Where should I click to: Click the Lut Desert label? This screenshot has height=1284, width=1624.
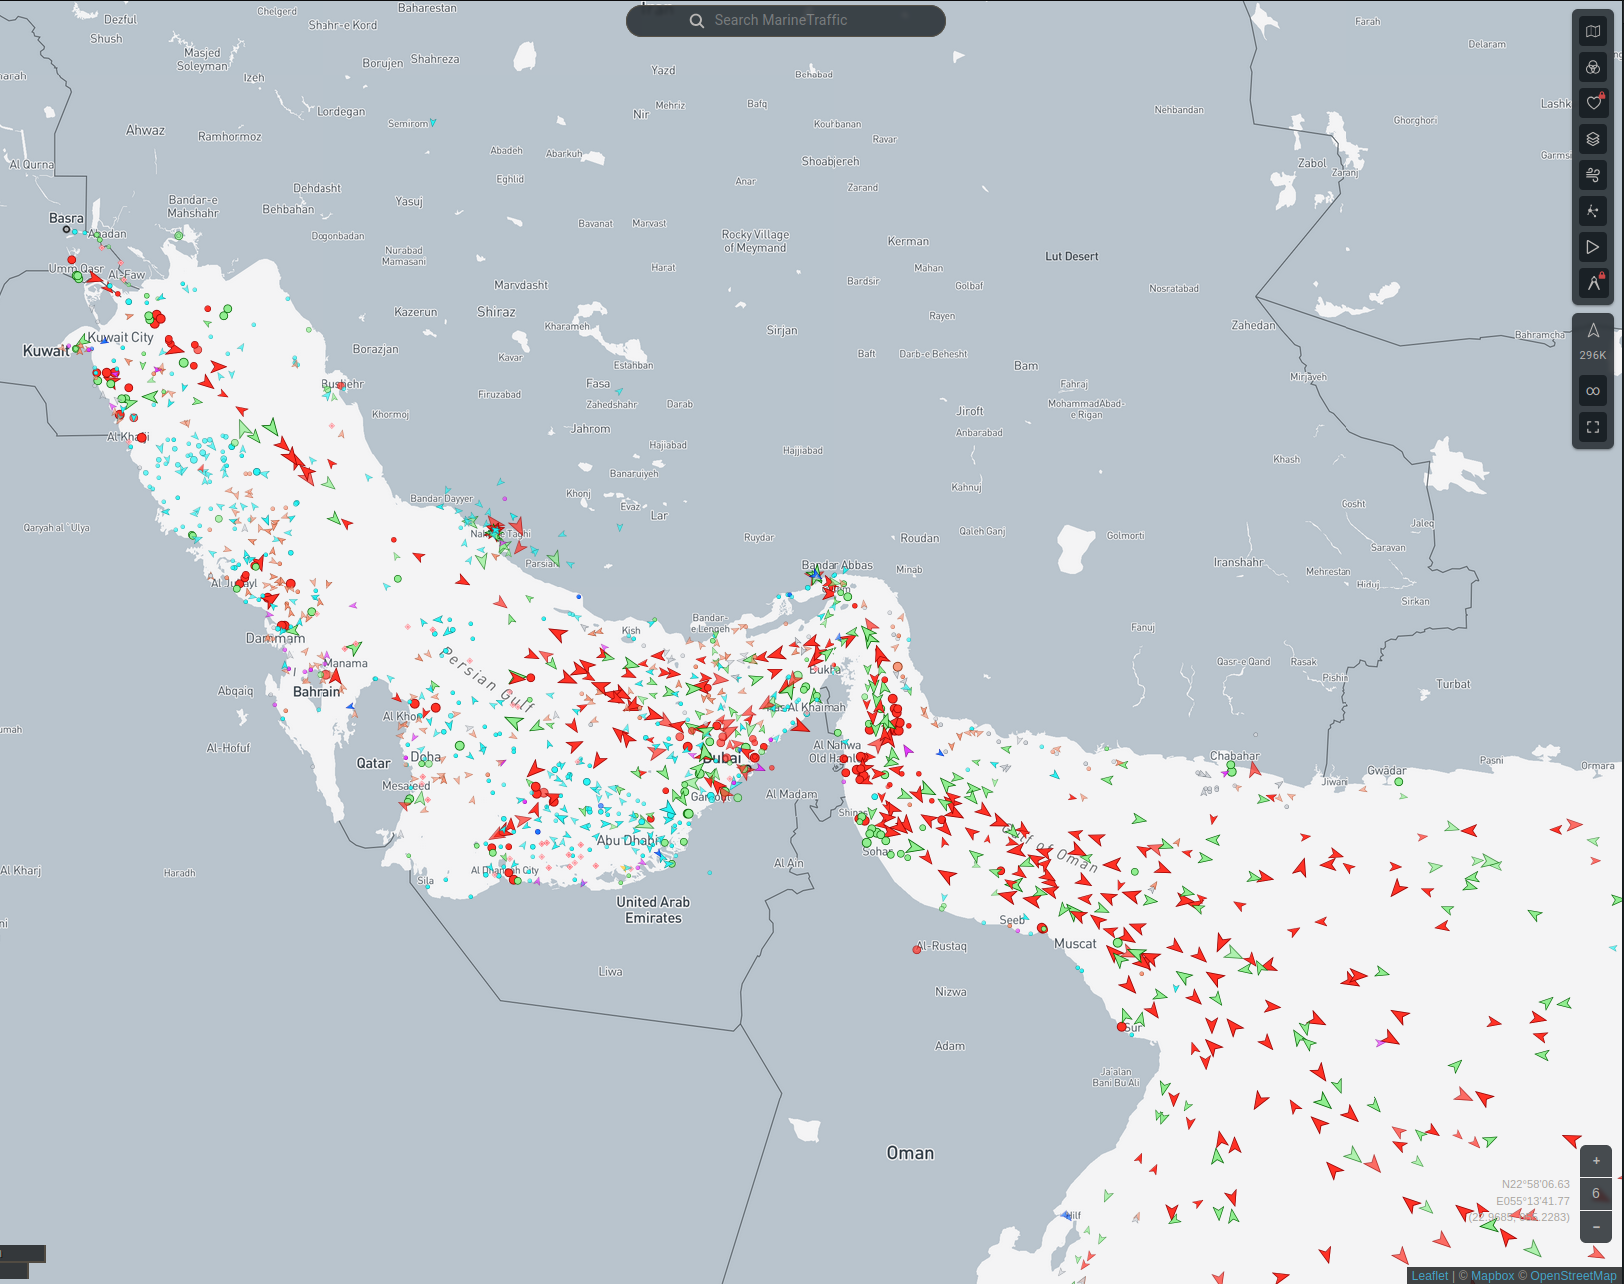pyautogui.click(x=1072, y=256)
